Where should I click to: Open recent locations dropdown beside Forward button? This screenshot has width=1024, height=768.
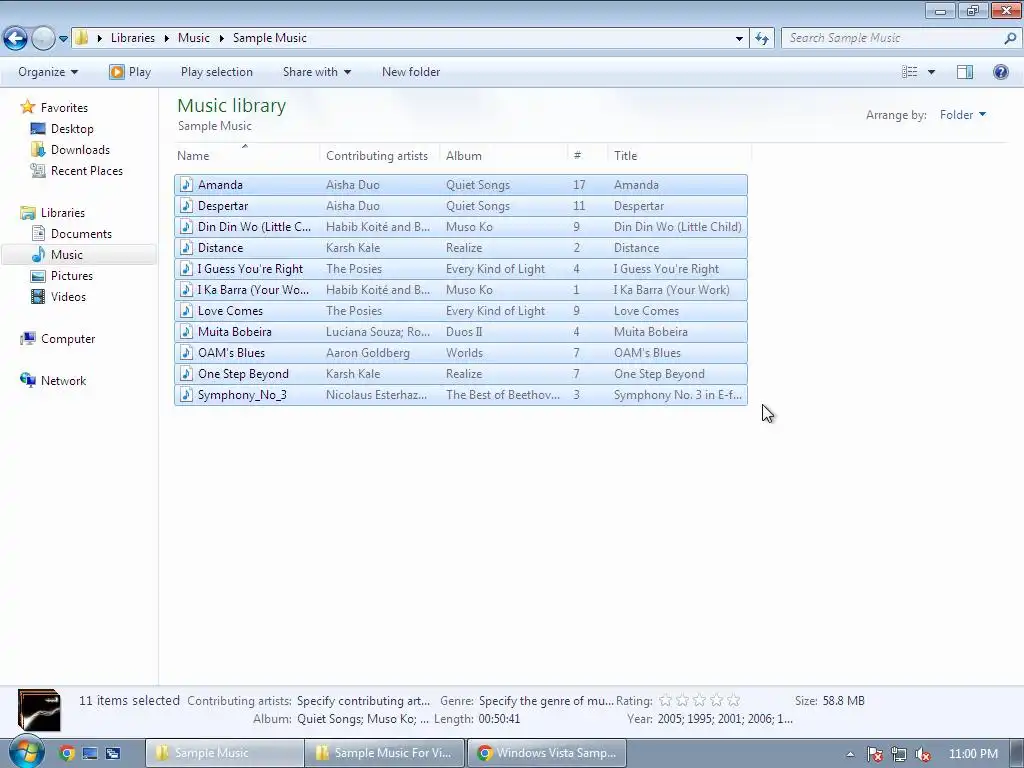(x=63, y=39)
